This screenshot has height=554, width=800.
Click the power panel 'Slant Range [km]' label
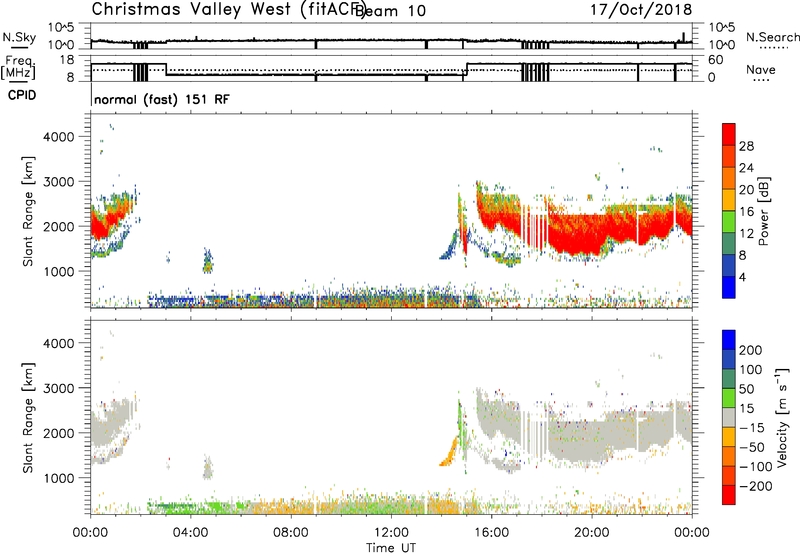(x=28, y=211)
